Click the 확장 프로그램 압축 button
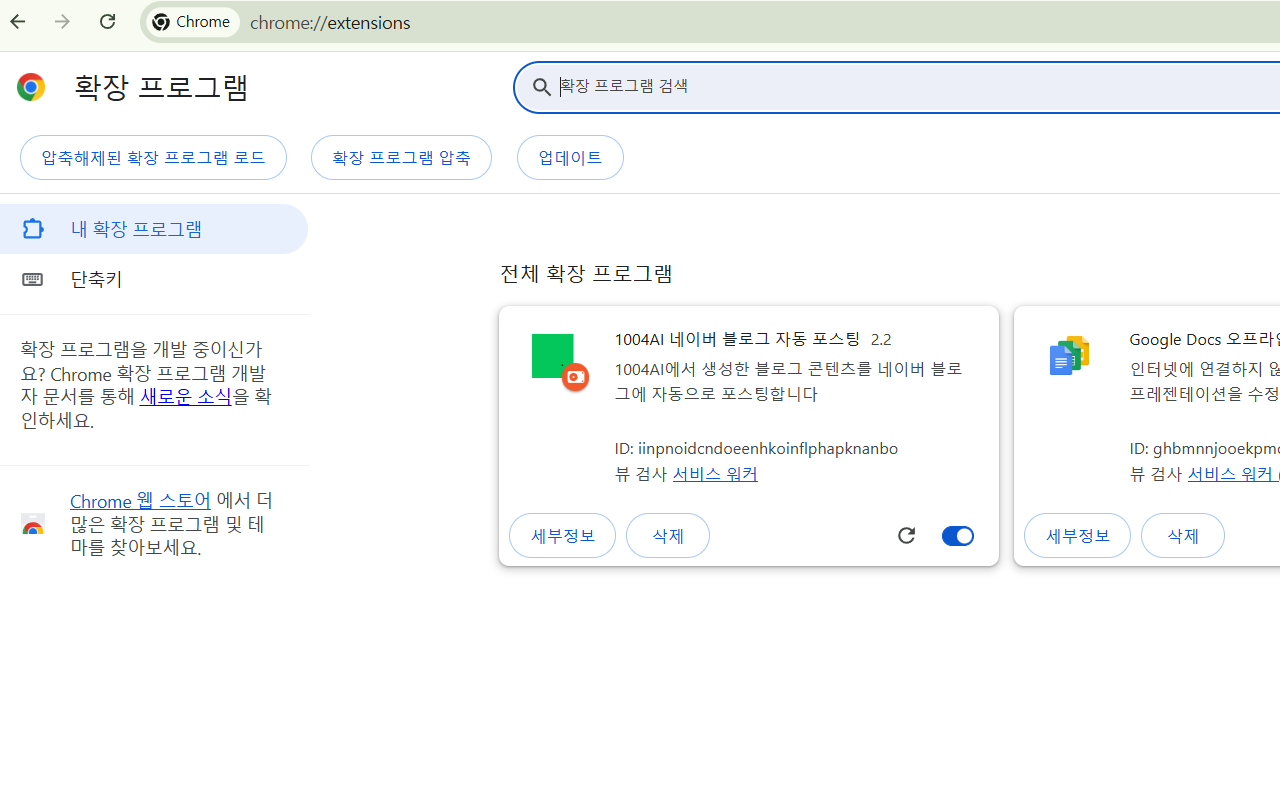Viewport: 1280px width, 800px height. (x=401, y=158)
